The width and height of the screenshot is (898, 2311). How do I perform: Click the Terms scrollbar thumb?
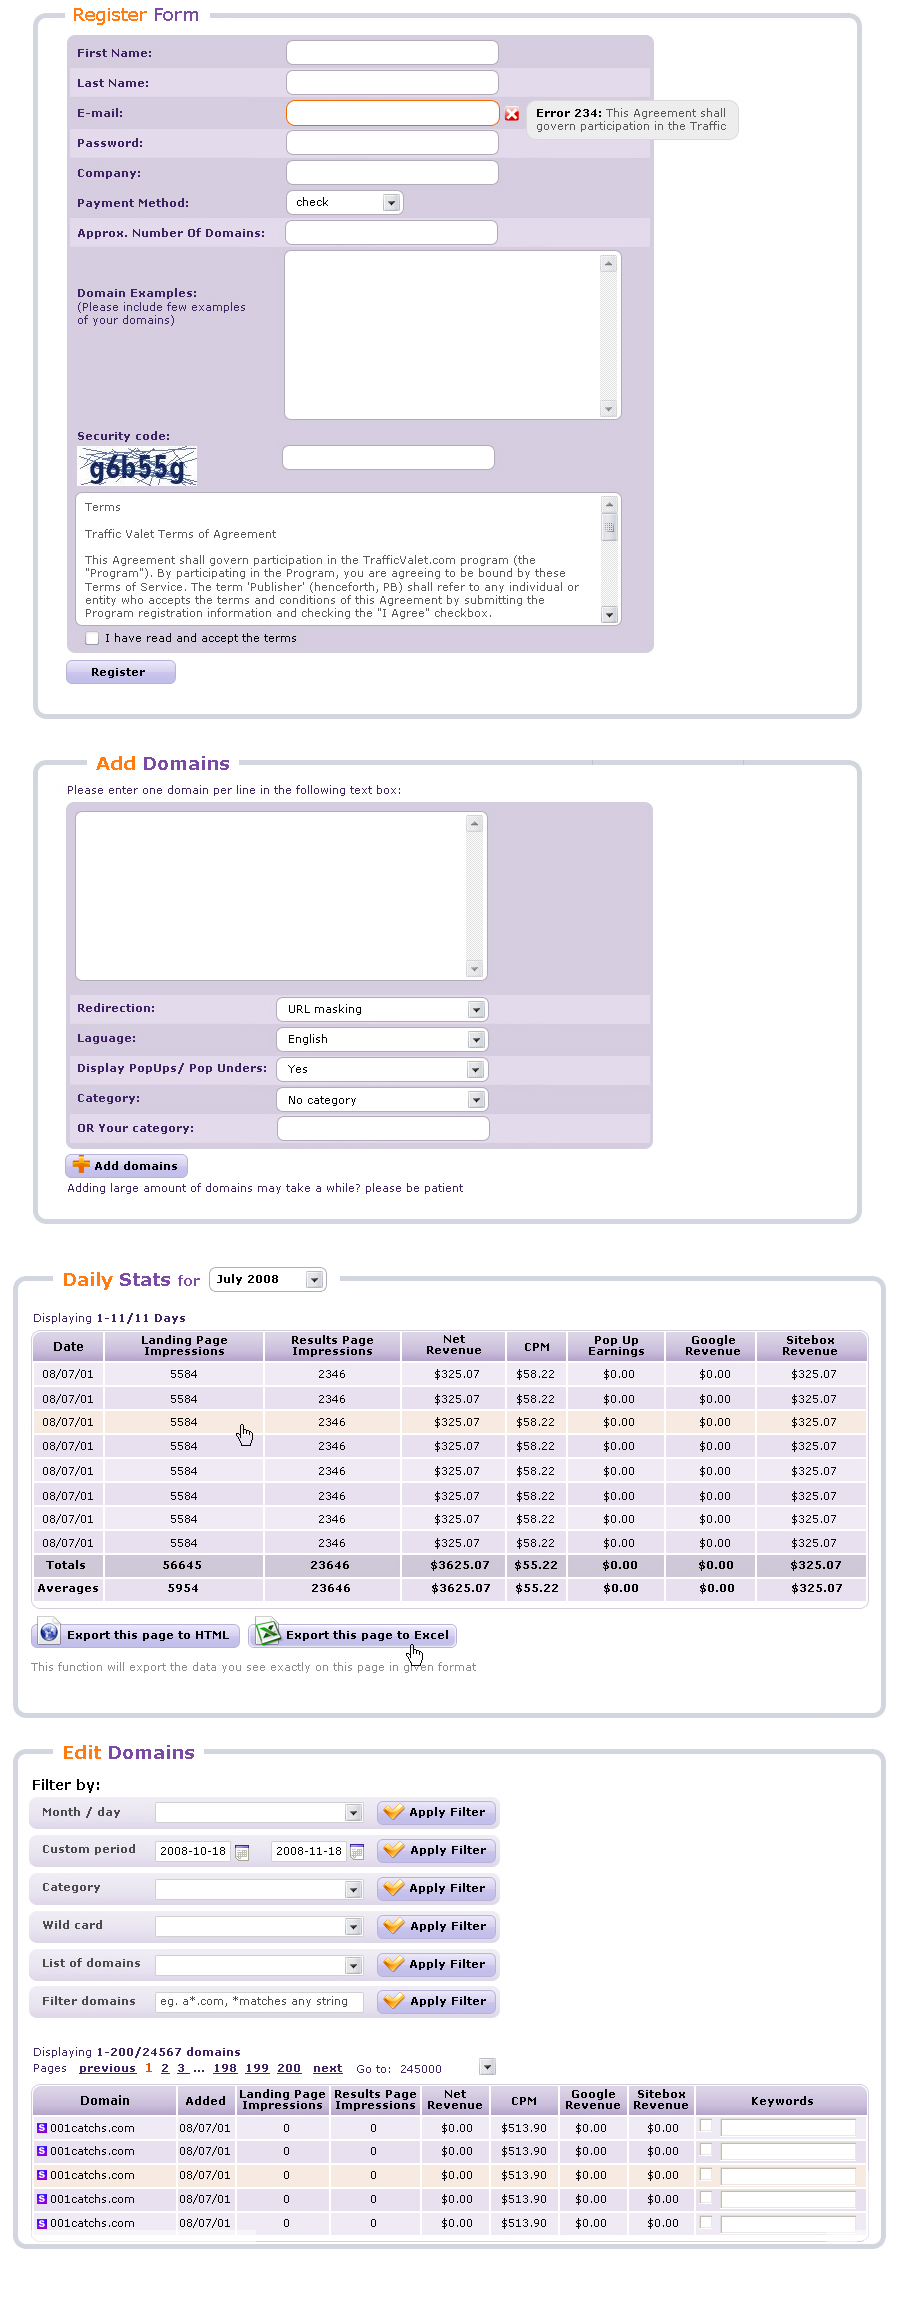609,528
